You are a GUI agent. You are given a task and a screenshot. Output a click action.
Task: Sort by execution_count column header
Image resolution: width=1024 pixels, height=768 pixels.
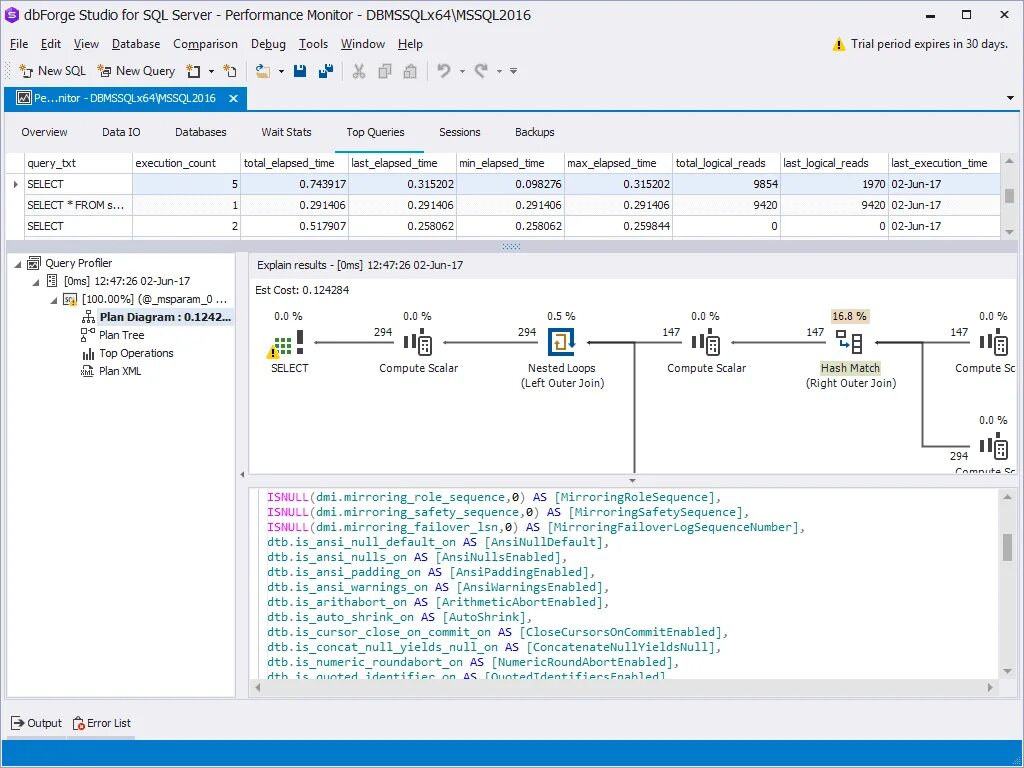(186, 163)
